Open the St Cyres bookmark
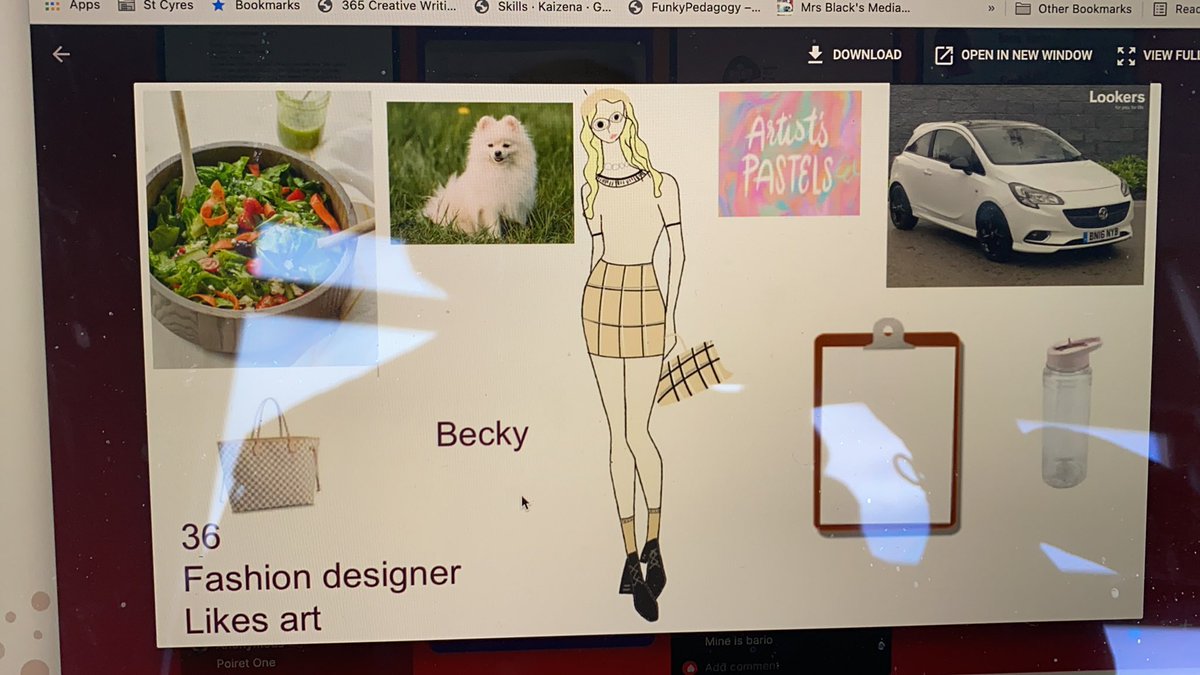1200x675 pixels. [156, 6]
